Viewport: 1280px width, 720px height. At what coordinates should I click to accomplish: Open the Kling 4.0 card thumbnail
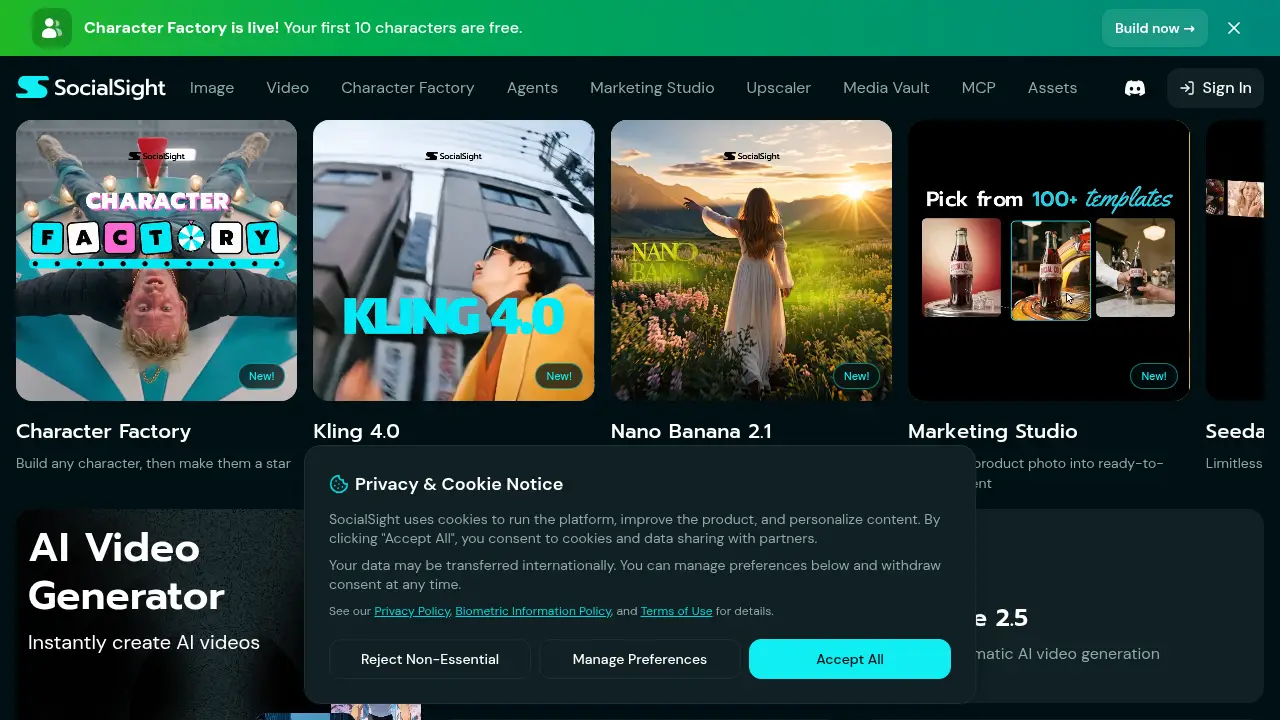click(454, 260)
